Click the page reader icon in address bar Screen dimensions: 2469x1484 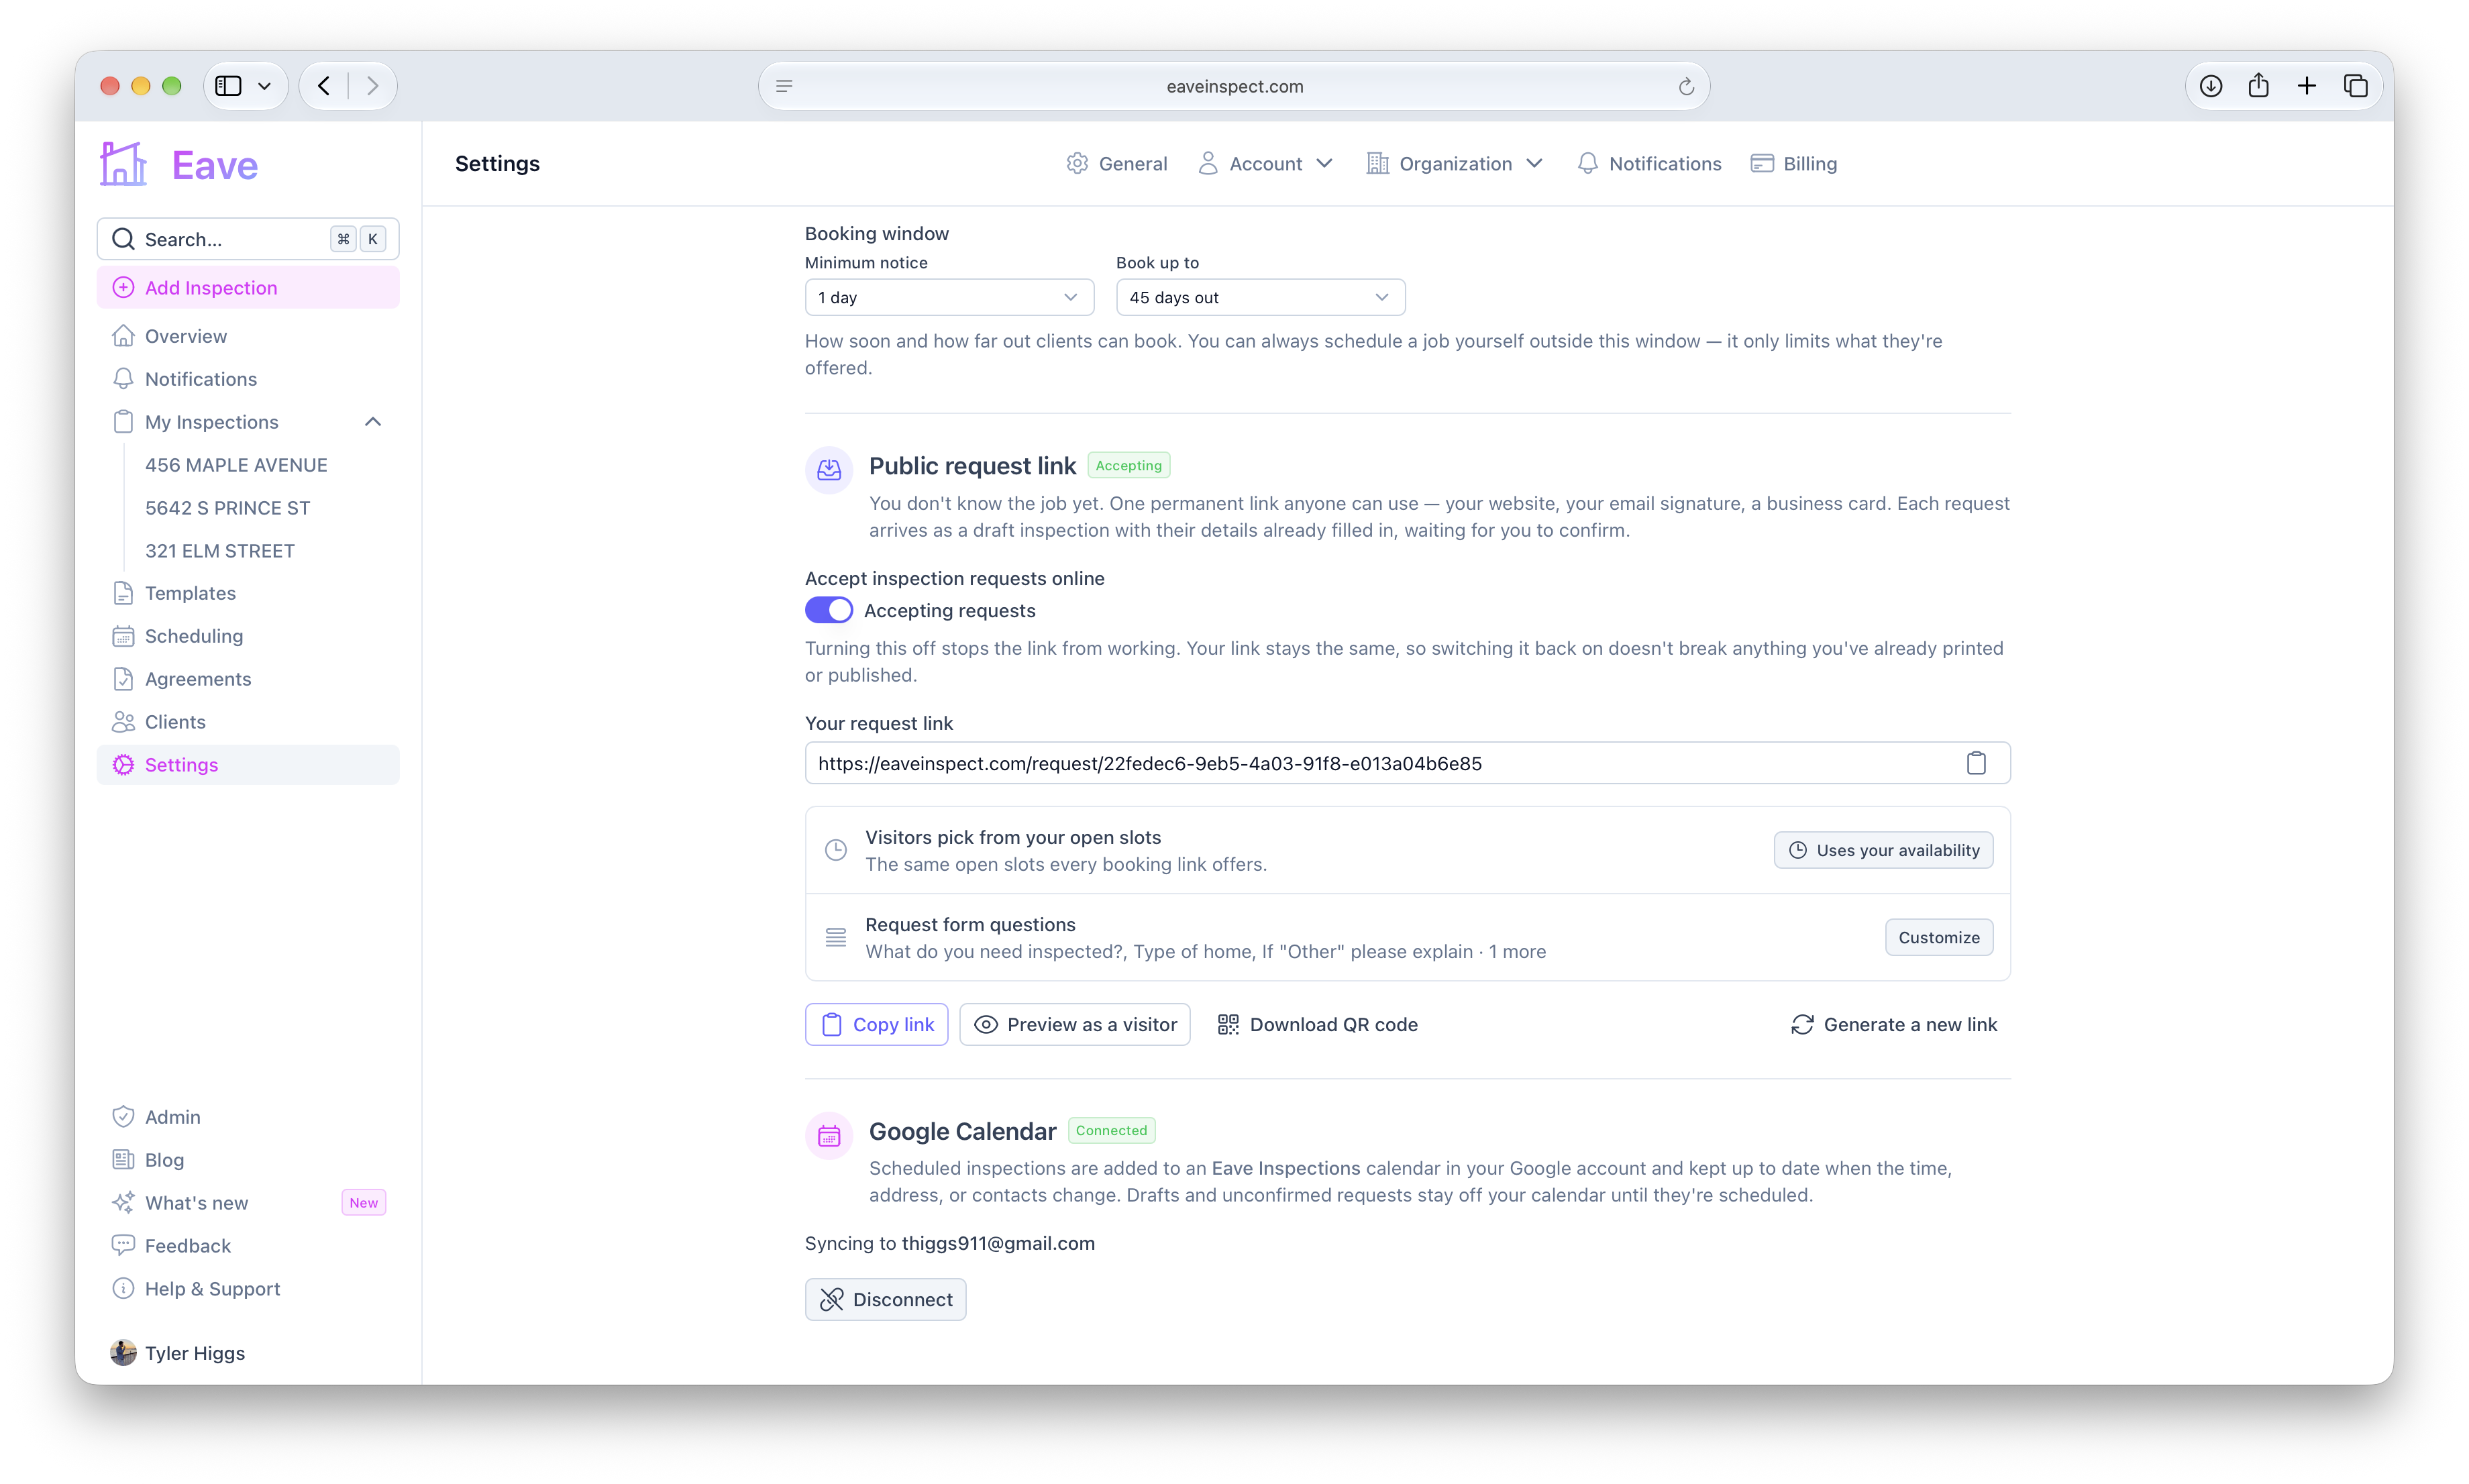[784, 86]
